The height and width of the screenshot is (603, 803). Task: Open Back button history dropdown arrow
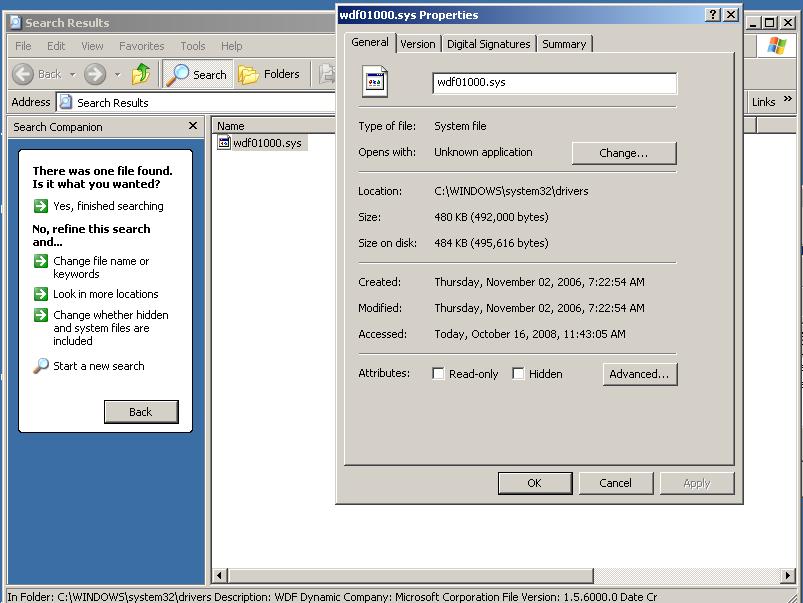[x=73, y=75]
